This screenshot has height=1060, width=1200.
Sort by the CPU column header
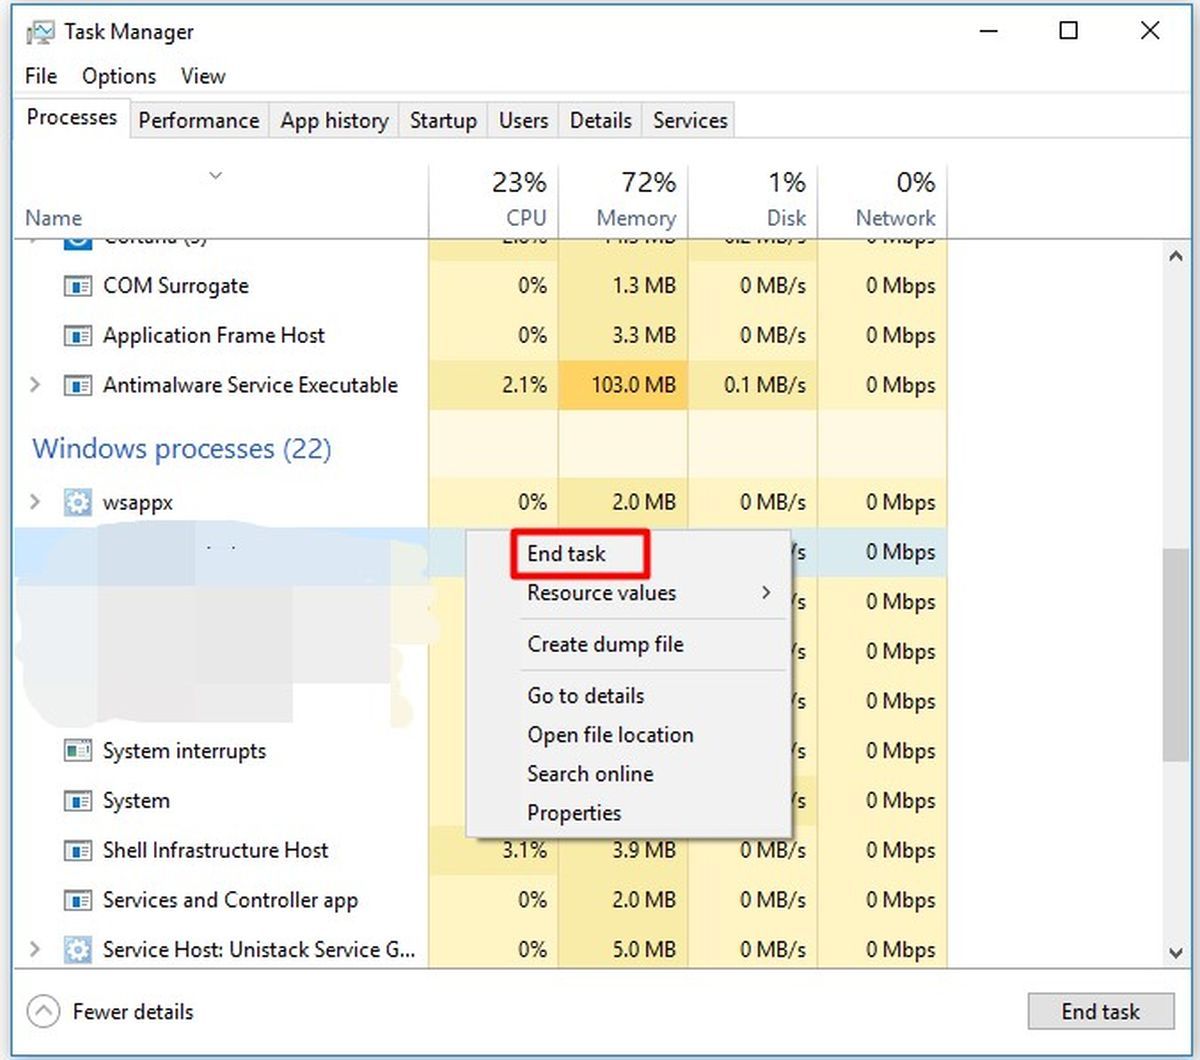click(x=493, y=201)
